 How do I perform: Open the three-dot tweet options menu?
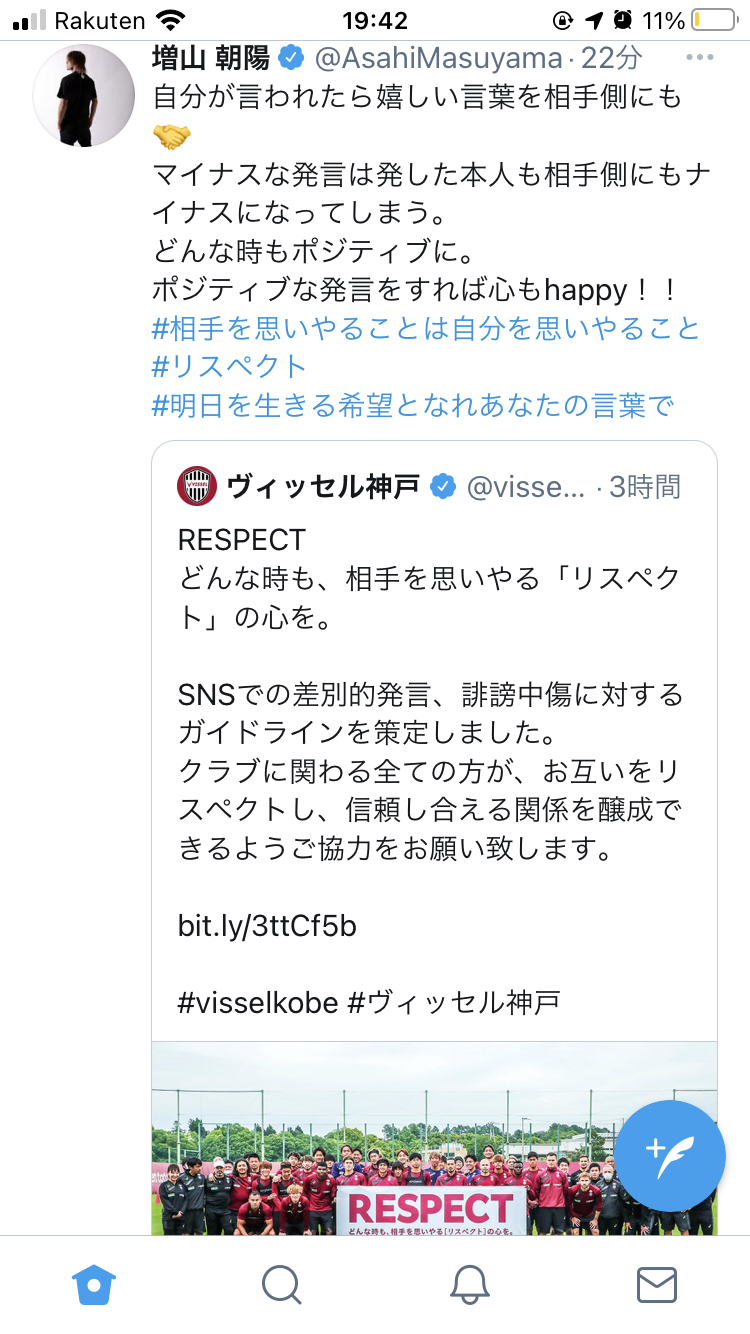coord(699,58)
